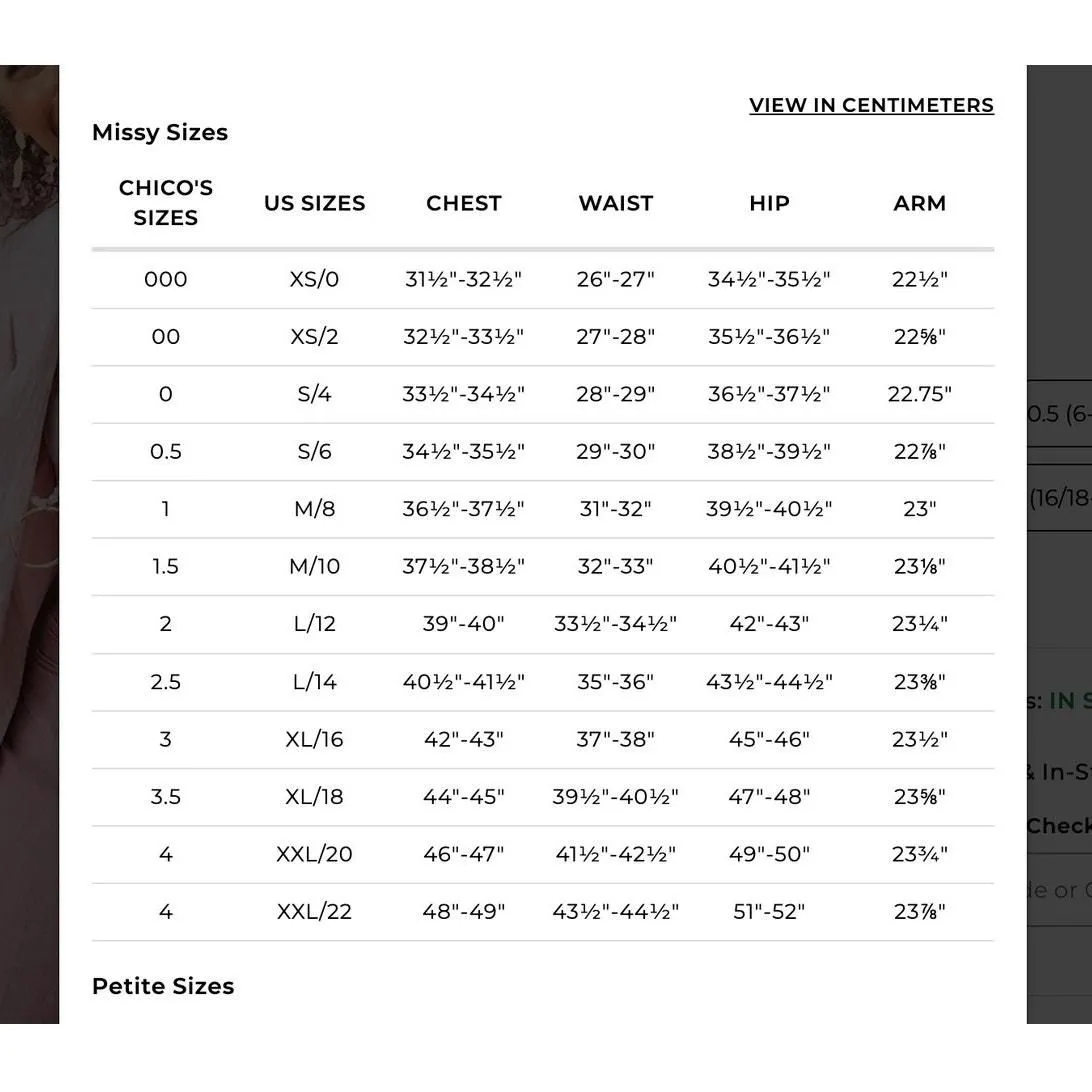
Task: Click the (16/18 size option behind overlay
Action: 1059,497
